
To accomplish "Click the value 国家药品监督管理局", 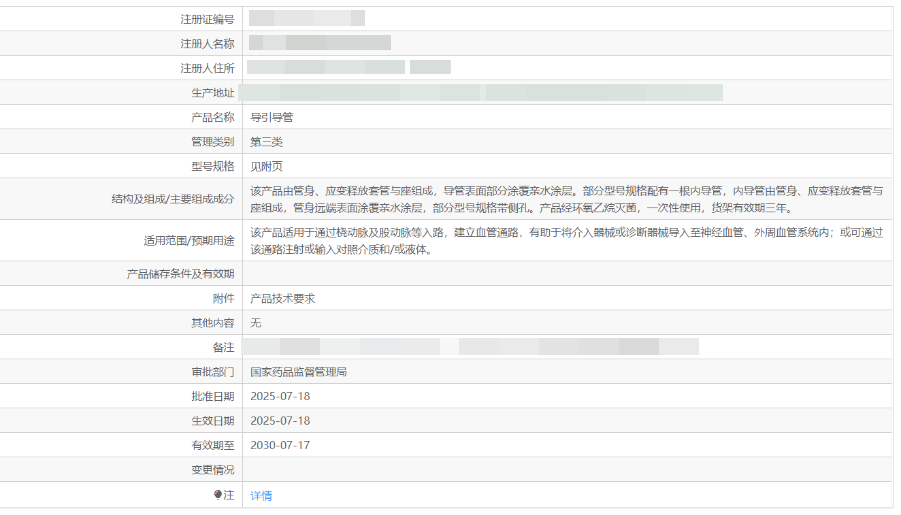I will [299, 372].
